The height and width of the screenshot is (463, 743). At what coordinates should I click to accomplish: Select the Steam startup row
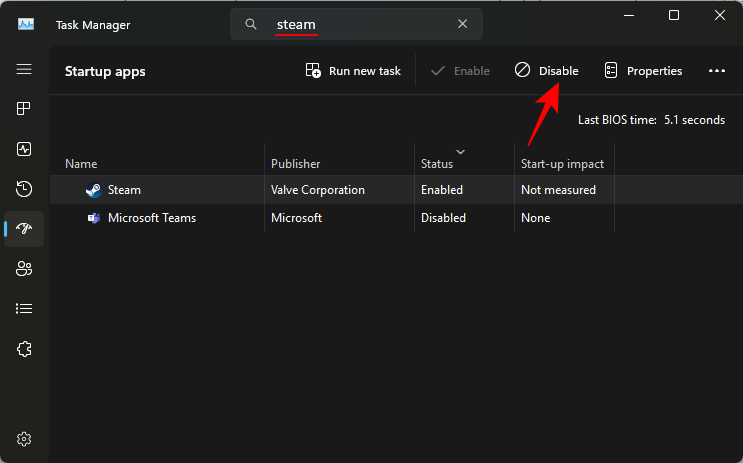(x=396, y=190)
